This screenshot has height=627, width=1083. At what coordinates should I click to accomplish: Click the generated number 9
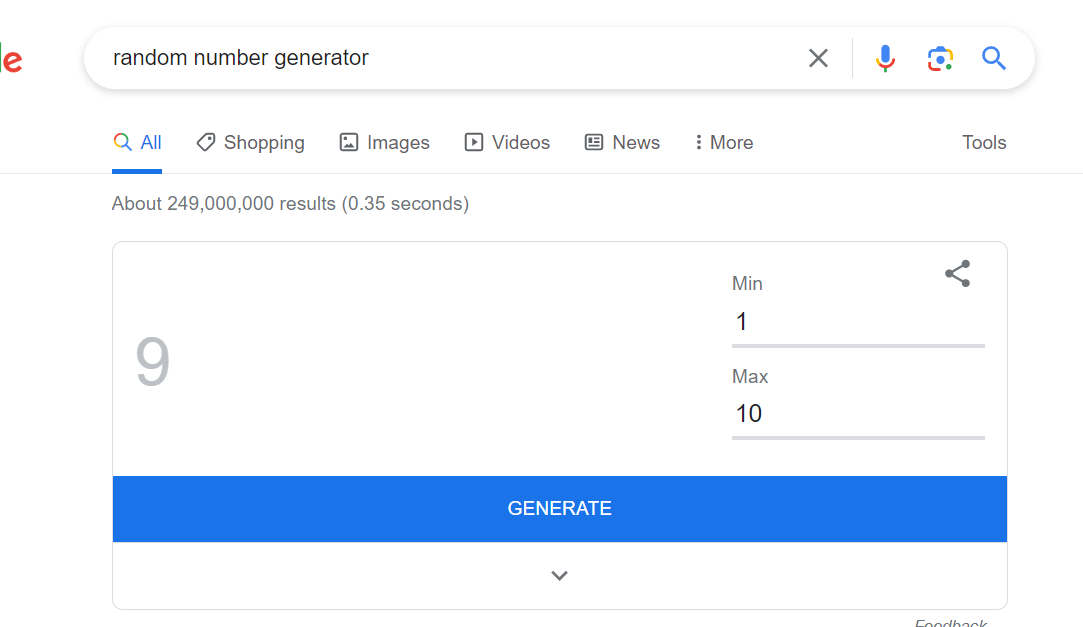click(x=153, y=361)
